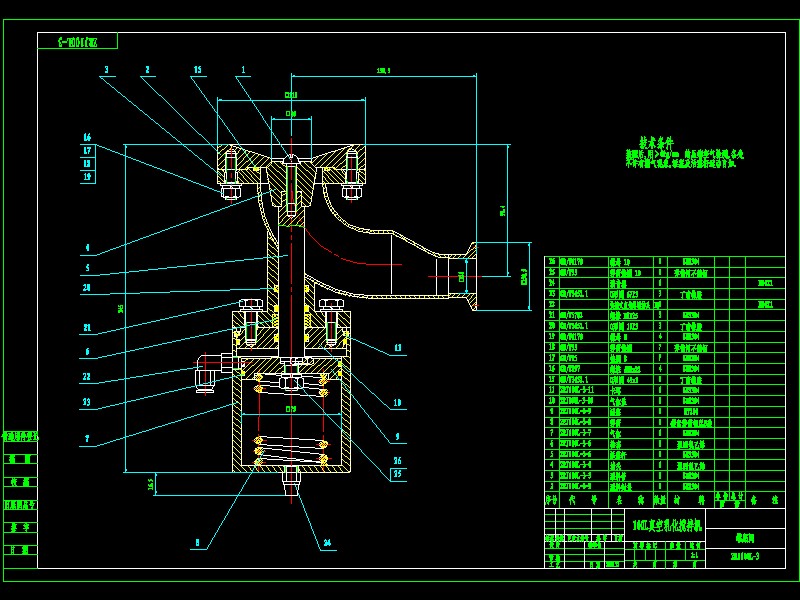Click balloon 9 on the lower cylinder

(x=397, y=437)
